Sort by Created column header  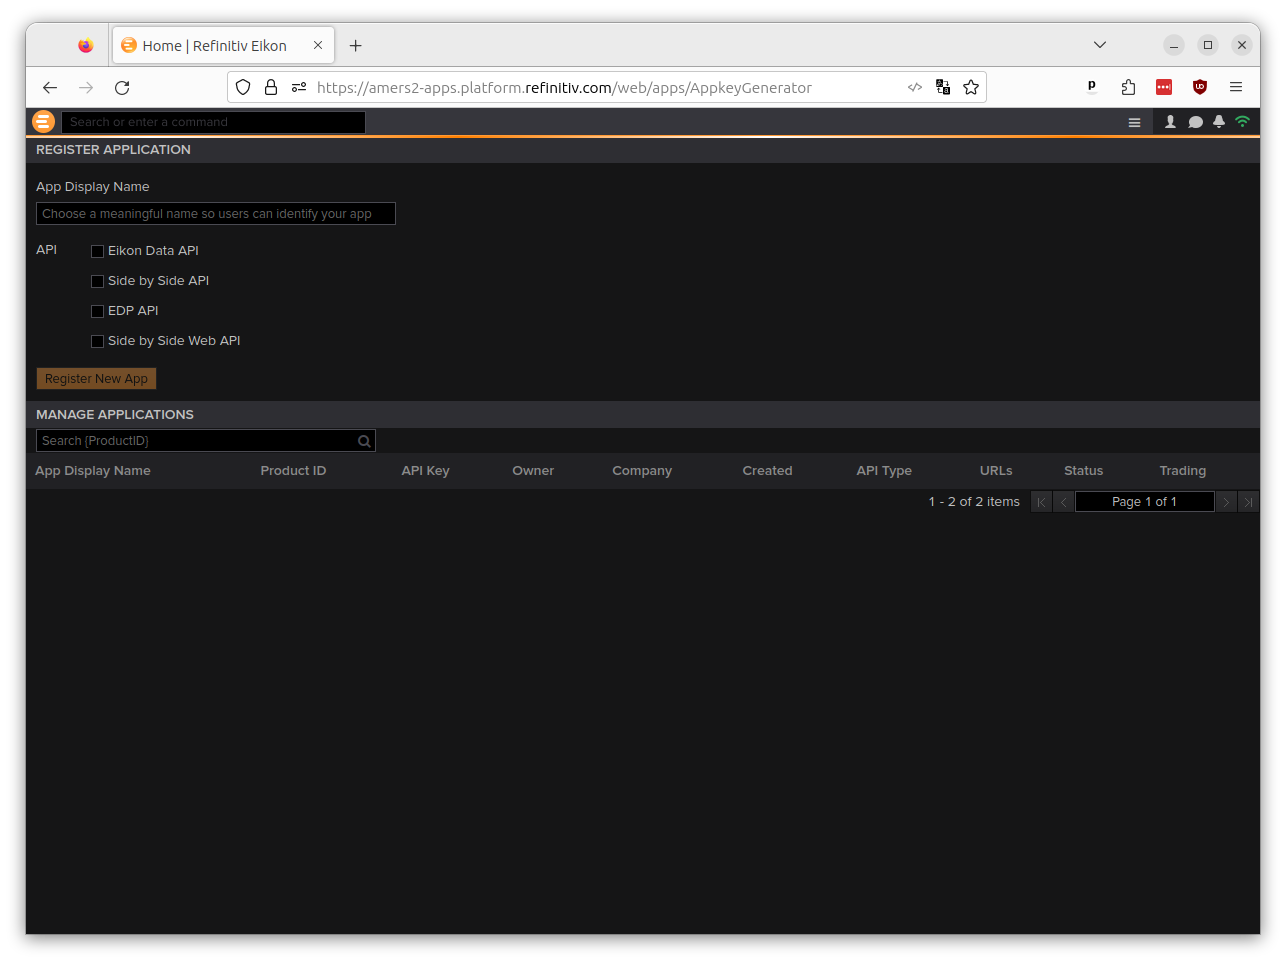point(767,471)
